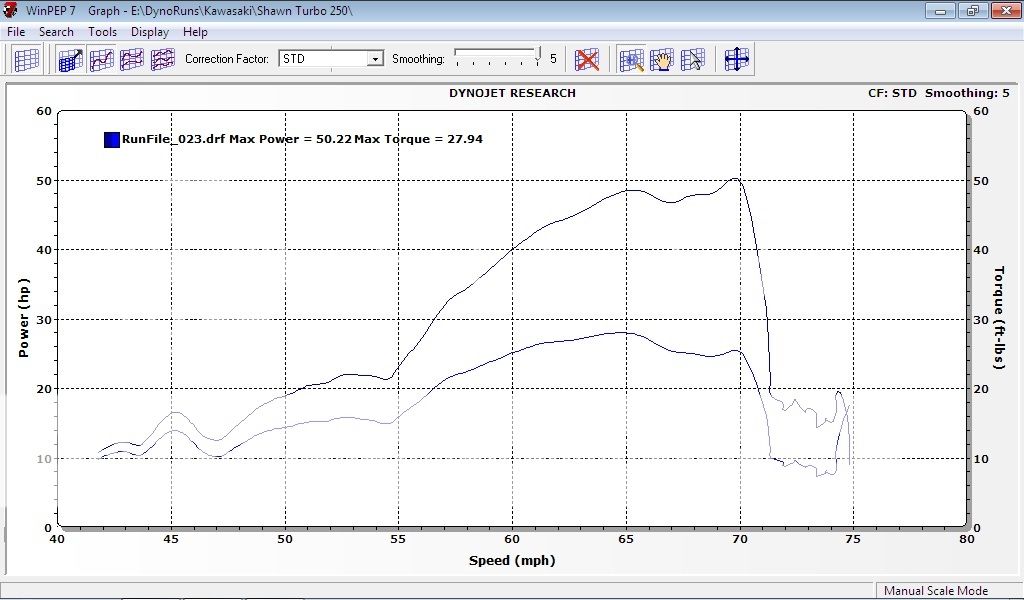
Task: Click the RunFile_023.drf legend text
Action: (x=172, y=139)
